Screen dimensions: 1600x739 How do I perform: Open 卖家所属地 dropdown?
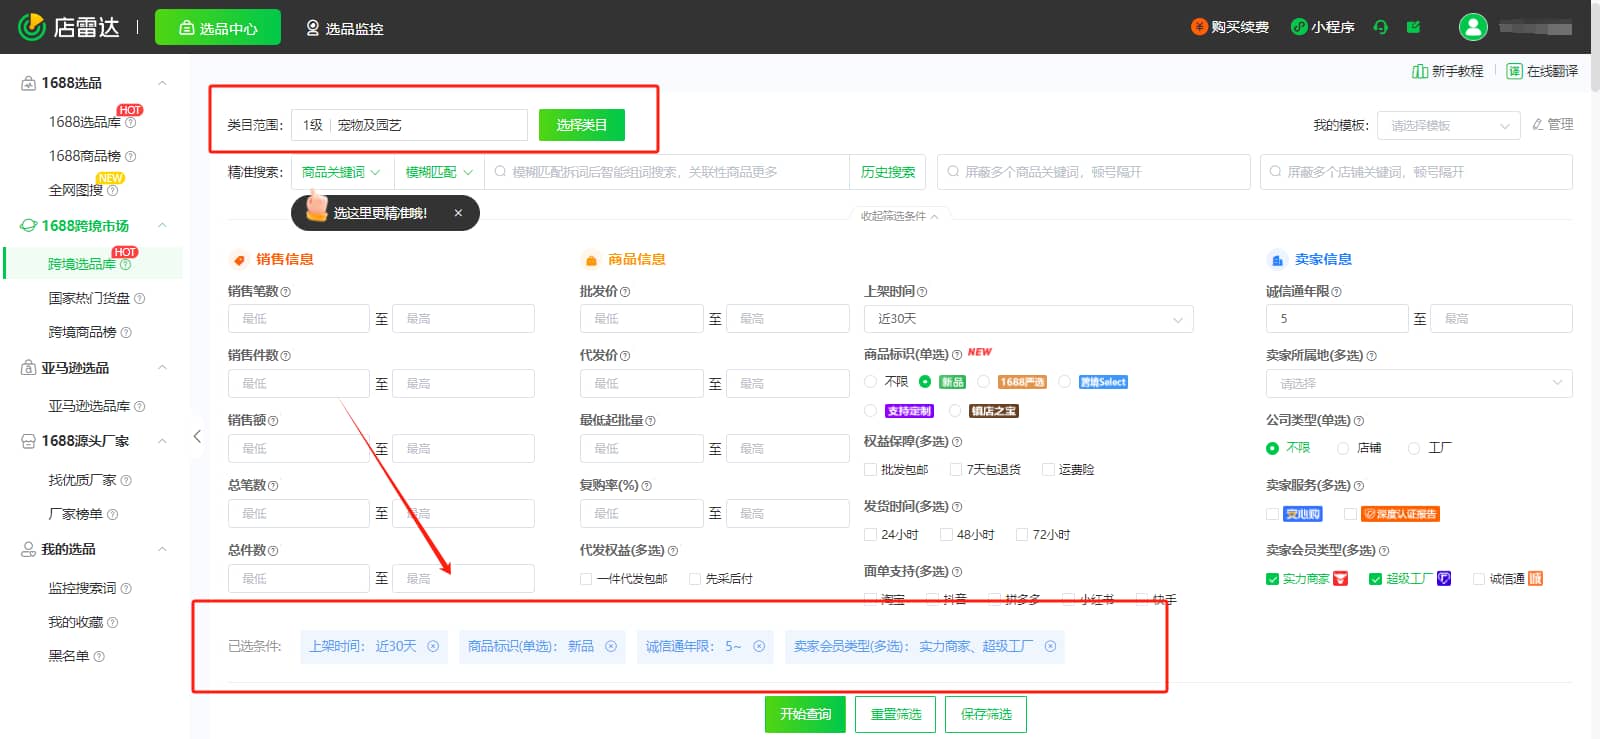click(x=1419, y=384)
